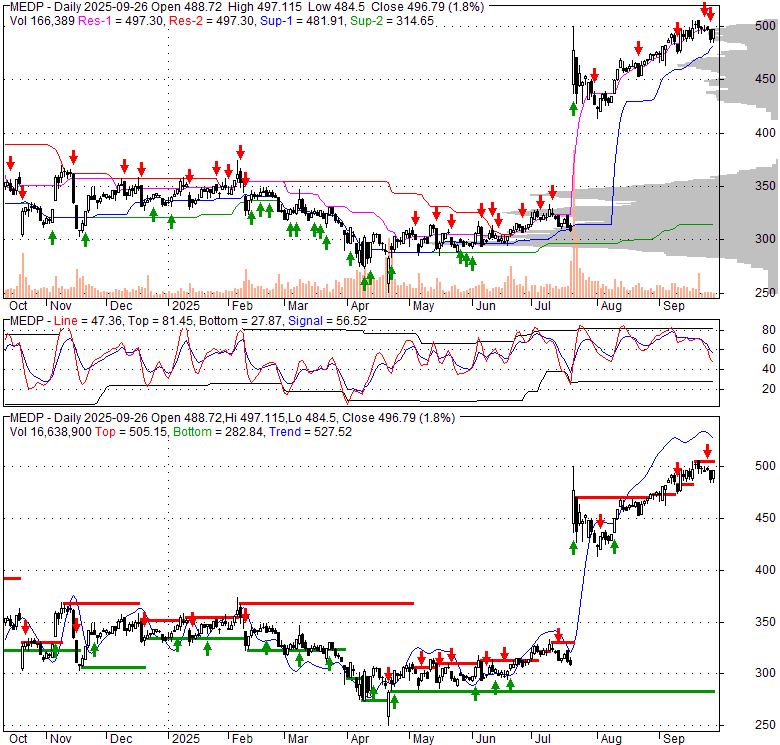Click Oct on bottom chart date axis
The width and height of the screenshot is (780, 745).
(x=18, y=739)
